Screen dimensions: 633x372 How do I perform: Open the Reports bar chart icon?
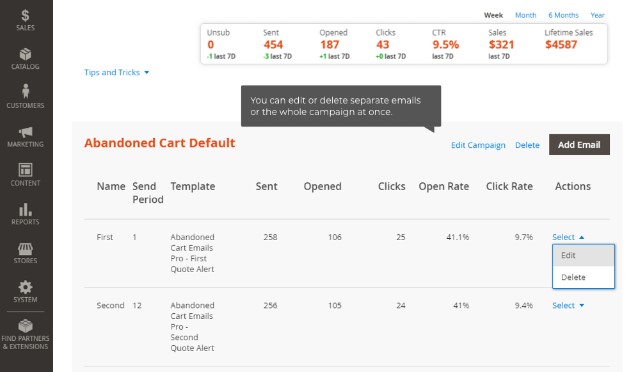tap(25, 210)
